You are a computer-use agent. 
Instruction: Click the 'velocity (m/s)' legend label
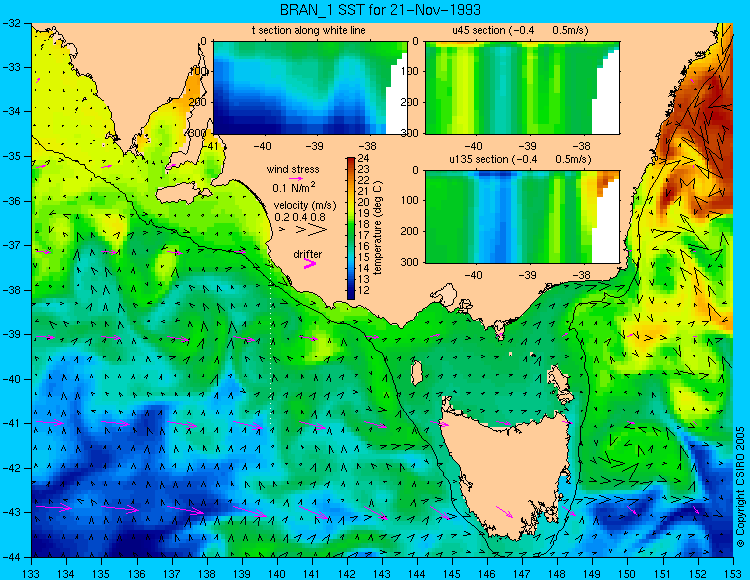coord(305,205)
